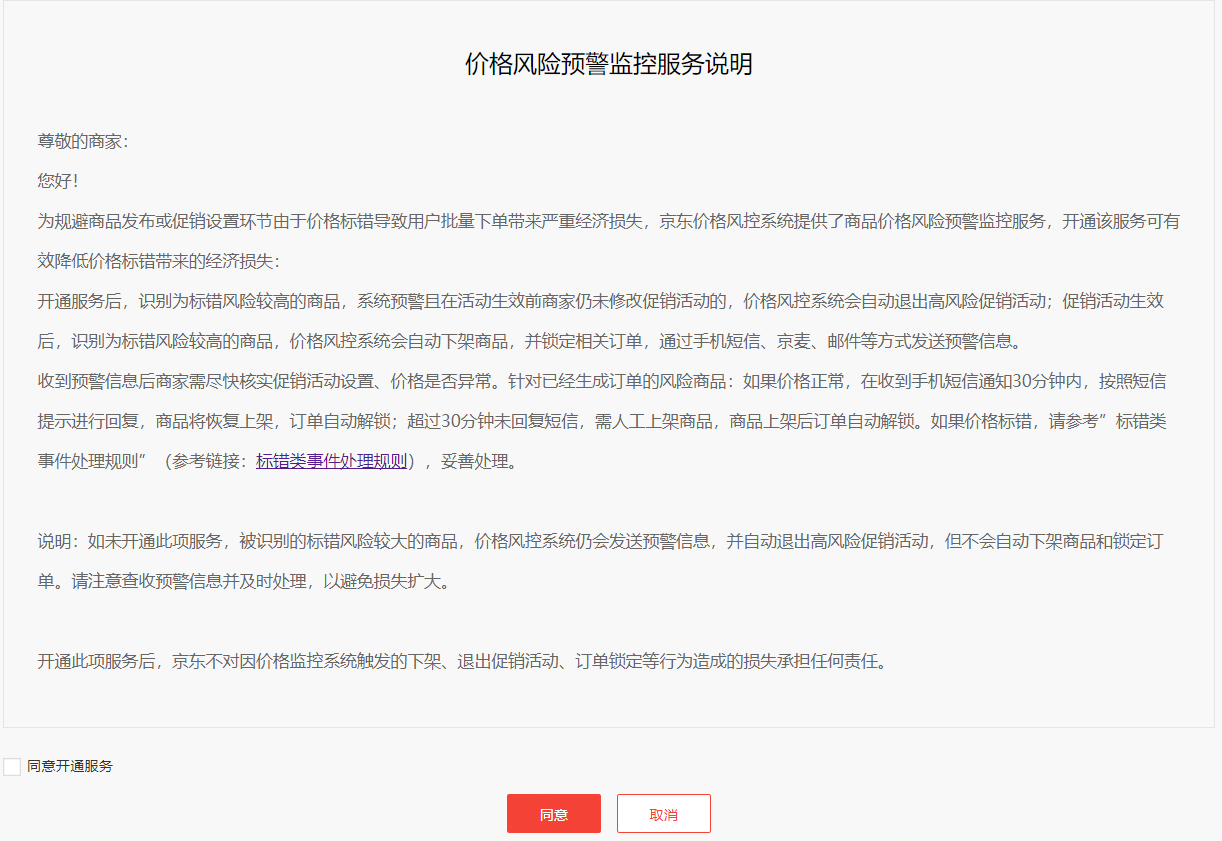Click the line mentioning 手机短信、京麦、邮件

[530, 341]
